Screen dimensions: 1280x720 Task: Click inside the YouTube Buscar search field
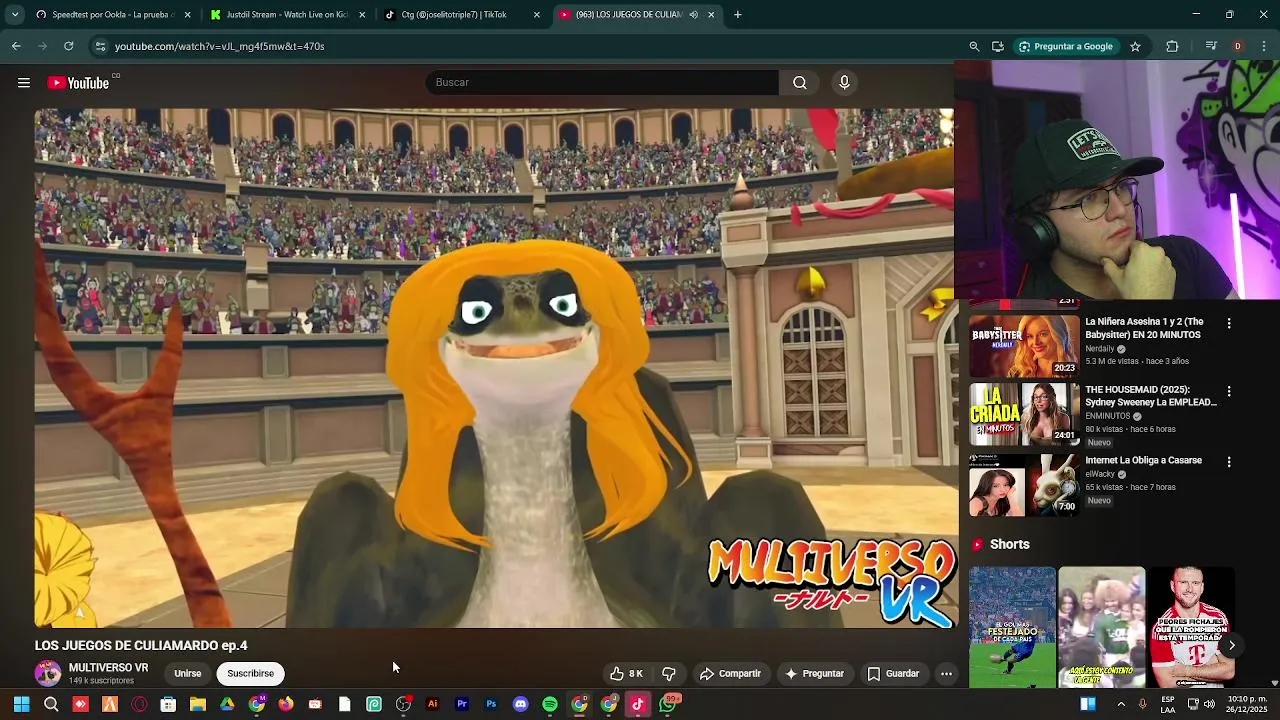(x=602, y=82)
